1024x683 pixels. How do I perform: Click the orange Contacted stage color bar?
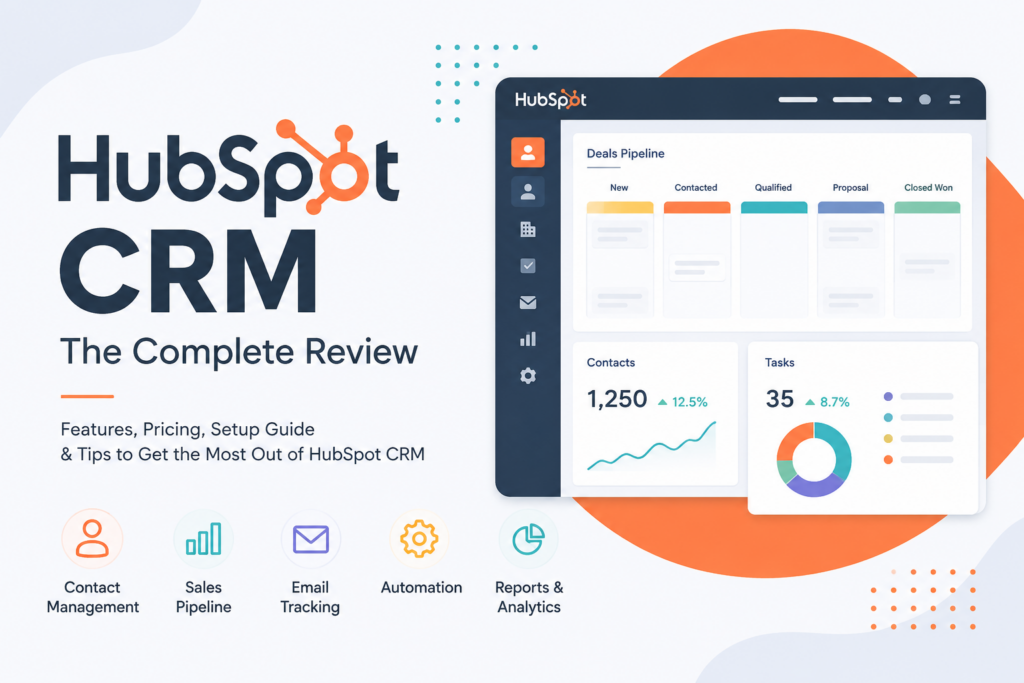[x=697, y=208]
